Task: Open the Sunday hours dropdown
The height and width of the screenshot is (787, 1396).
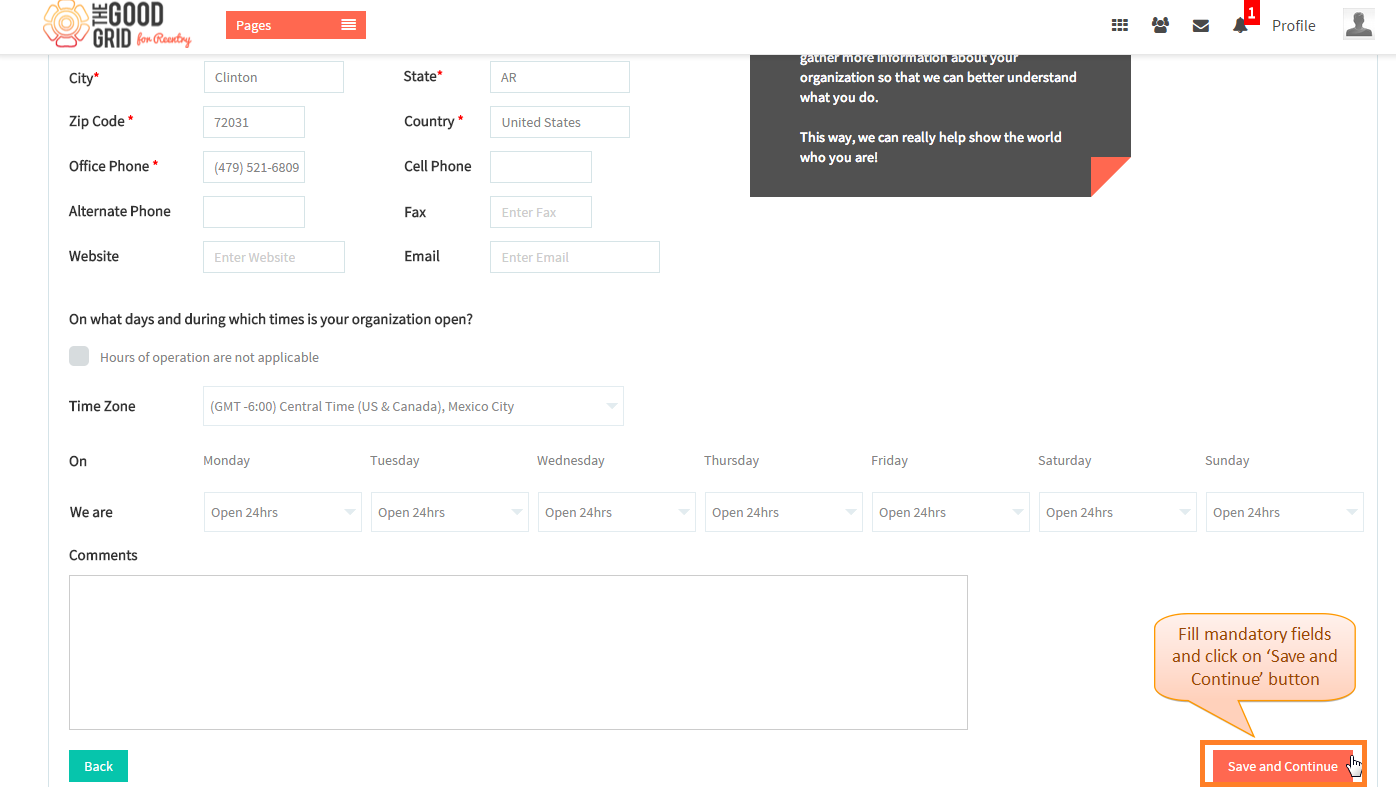Action: tap(1285, 512)
